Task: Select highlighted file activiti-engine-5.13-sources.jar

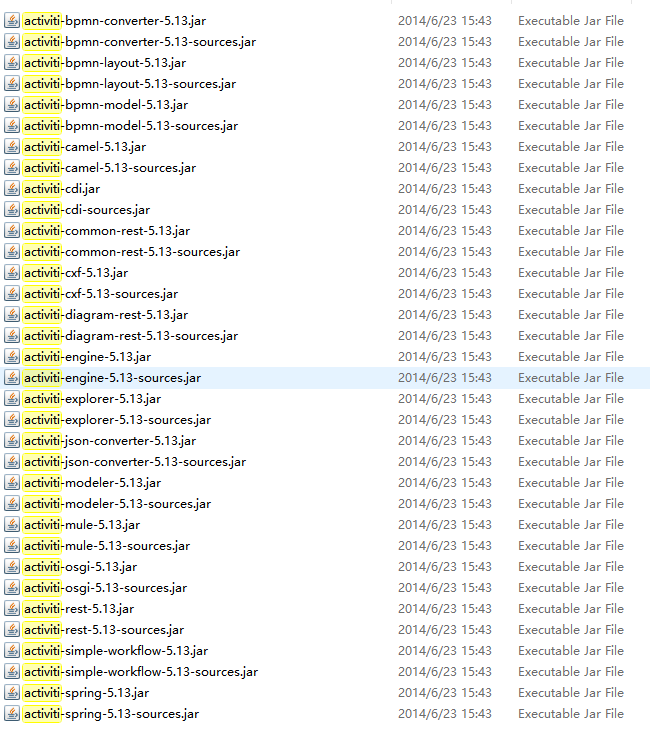Action: point(113,378)
